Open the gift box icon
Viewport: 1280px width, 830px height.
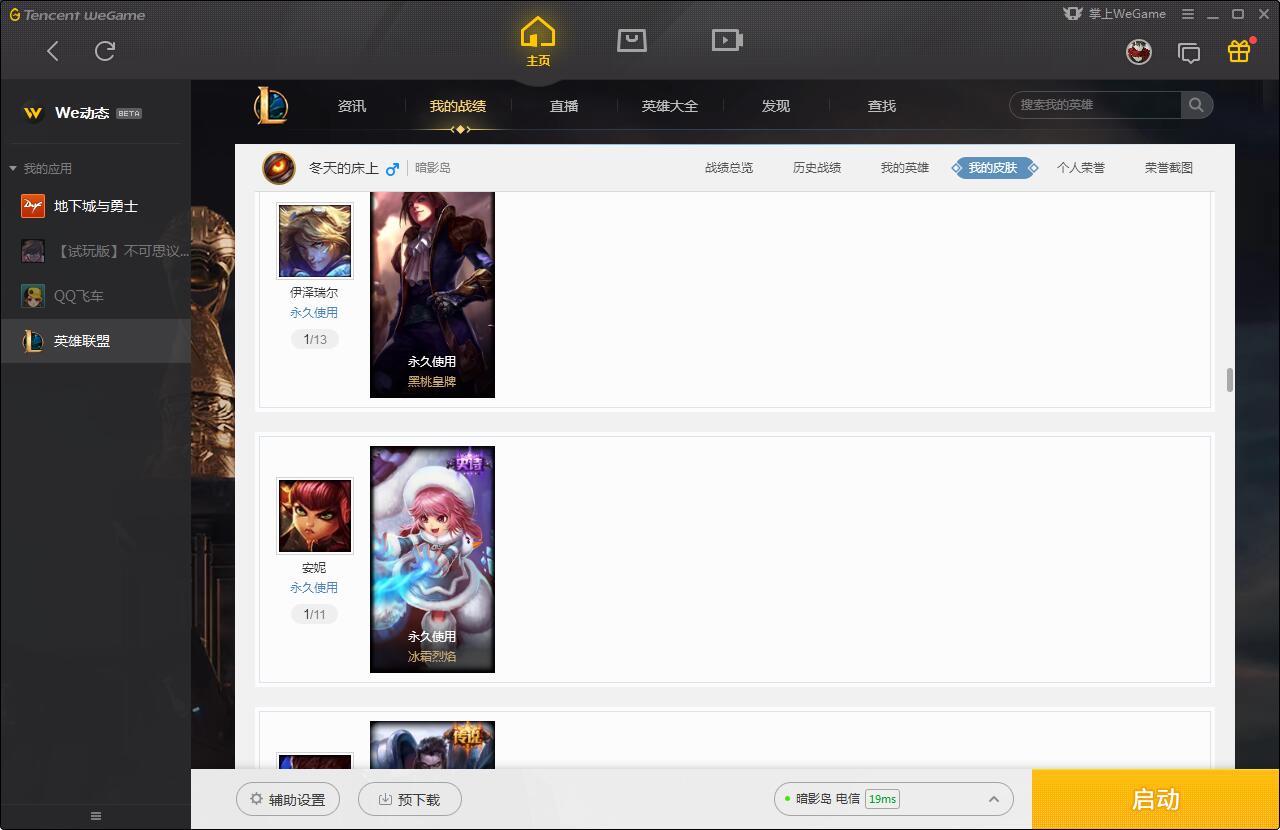(x=1239, y=51)
